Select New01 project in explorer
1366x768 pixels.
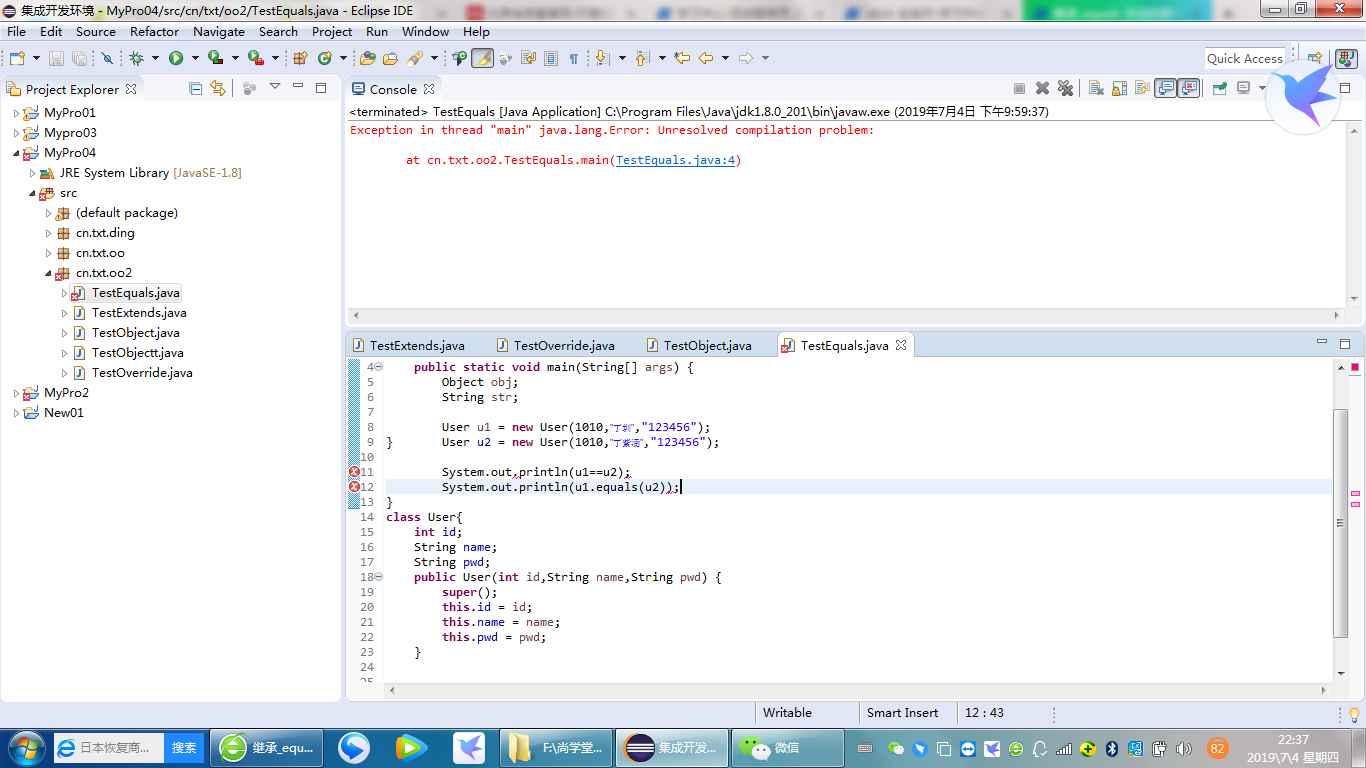64,413
